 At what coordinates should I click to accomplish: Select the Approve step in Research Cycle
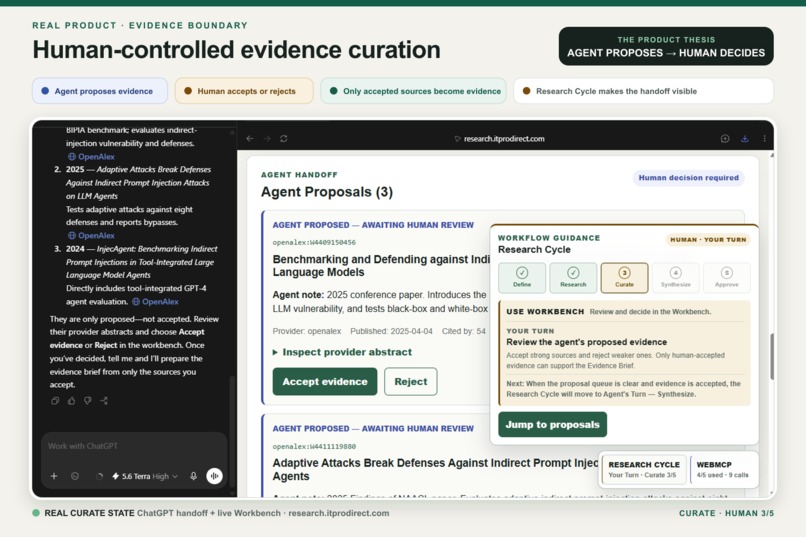(726, 278)
